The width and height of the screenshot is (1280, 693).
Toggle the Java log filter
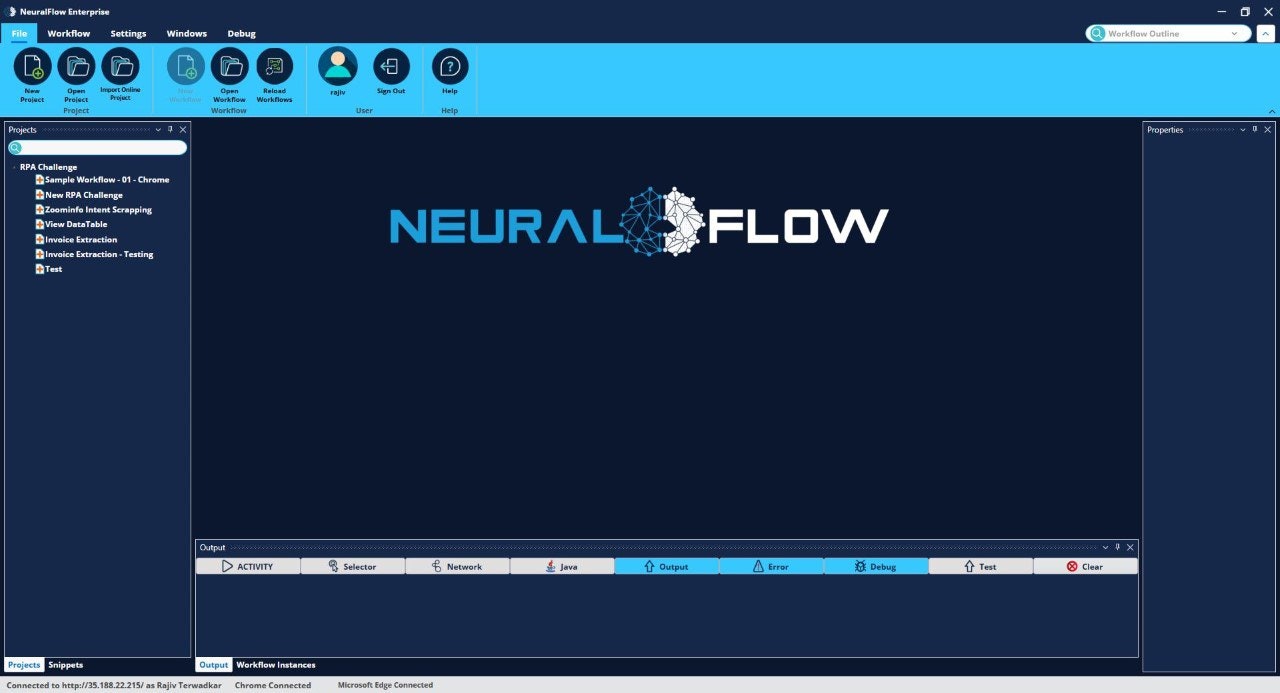coord(562,566)
